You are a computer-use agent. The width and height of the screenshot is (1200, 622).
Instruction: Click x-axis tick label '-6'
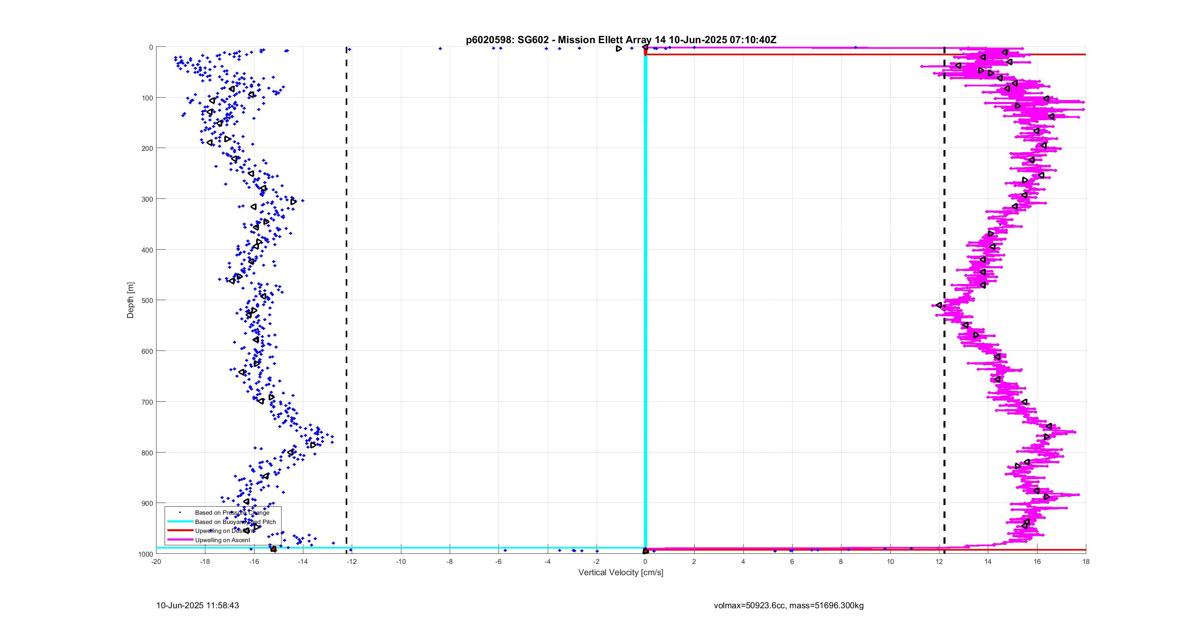[x=499, y=562]
